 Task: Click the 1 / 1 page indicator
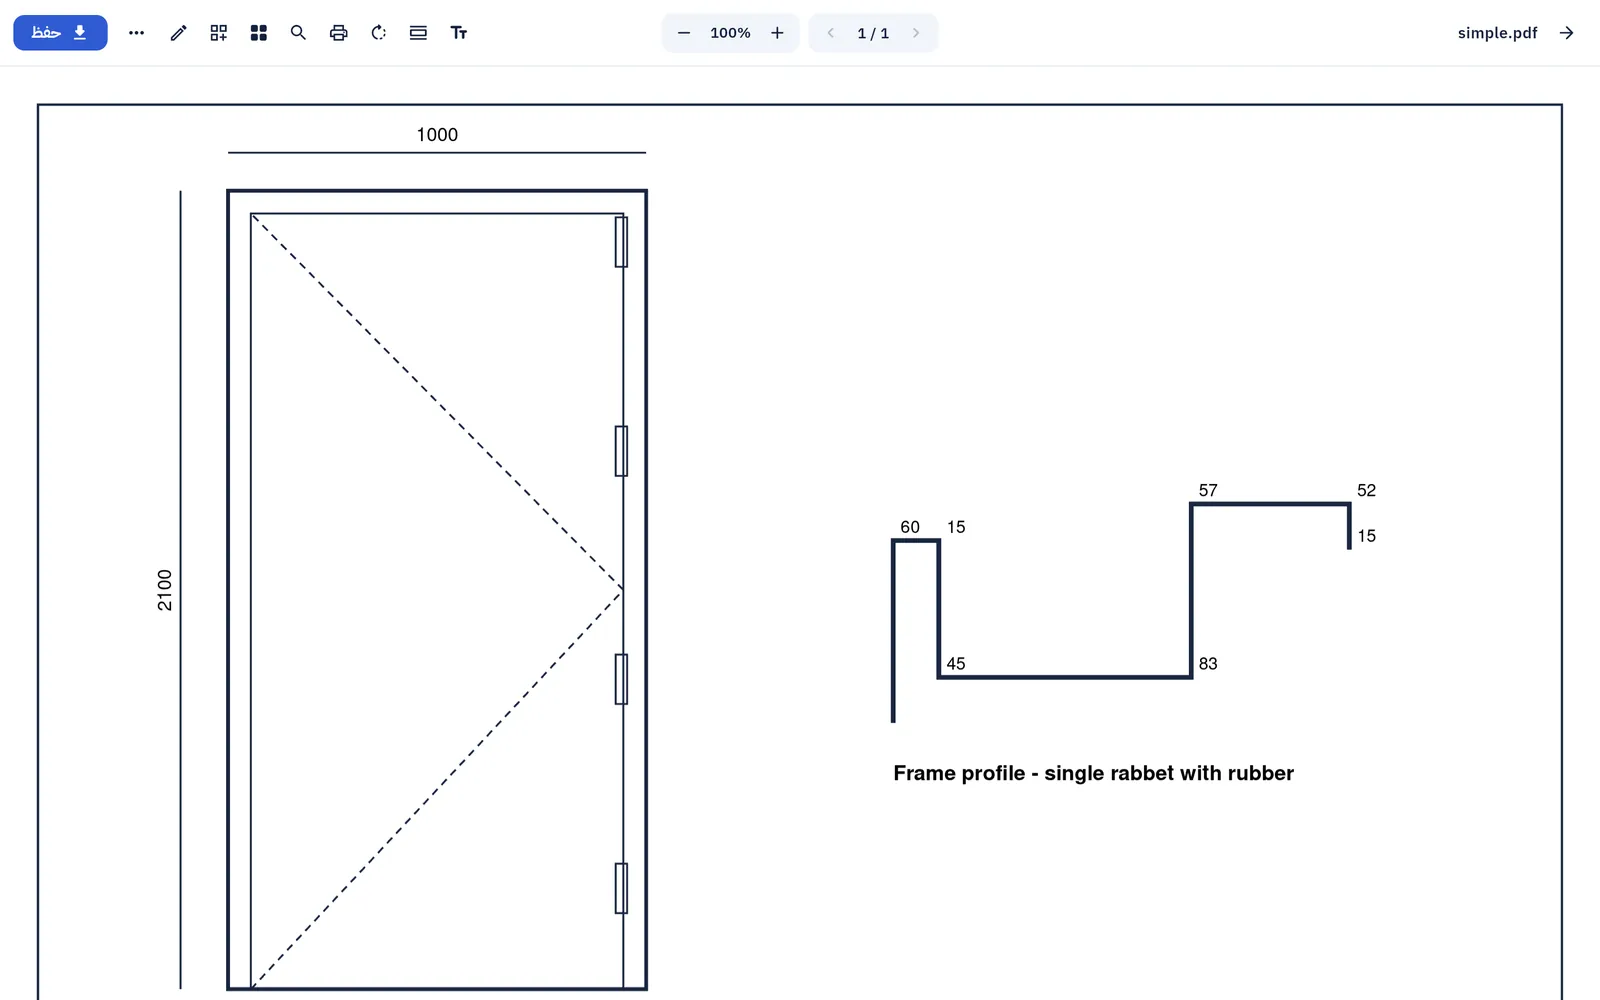(x=873, y=33)
